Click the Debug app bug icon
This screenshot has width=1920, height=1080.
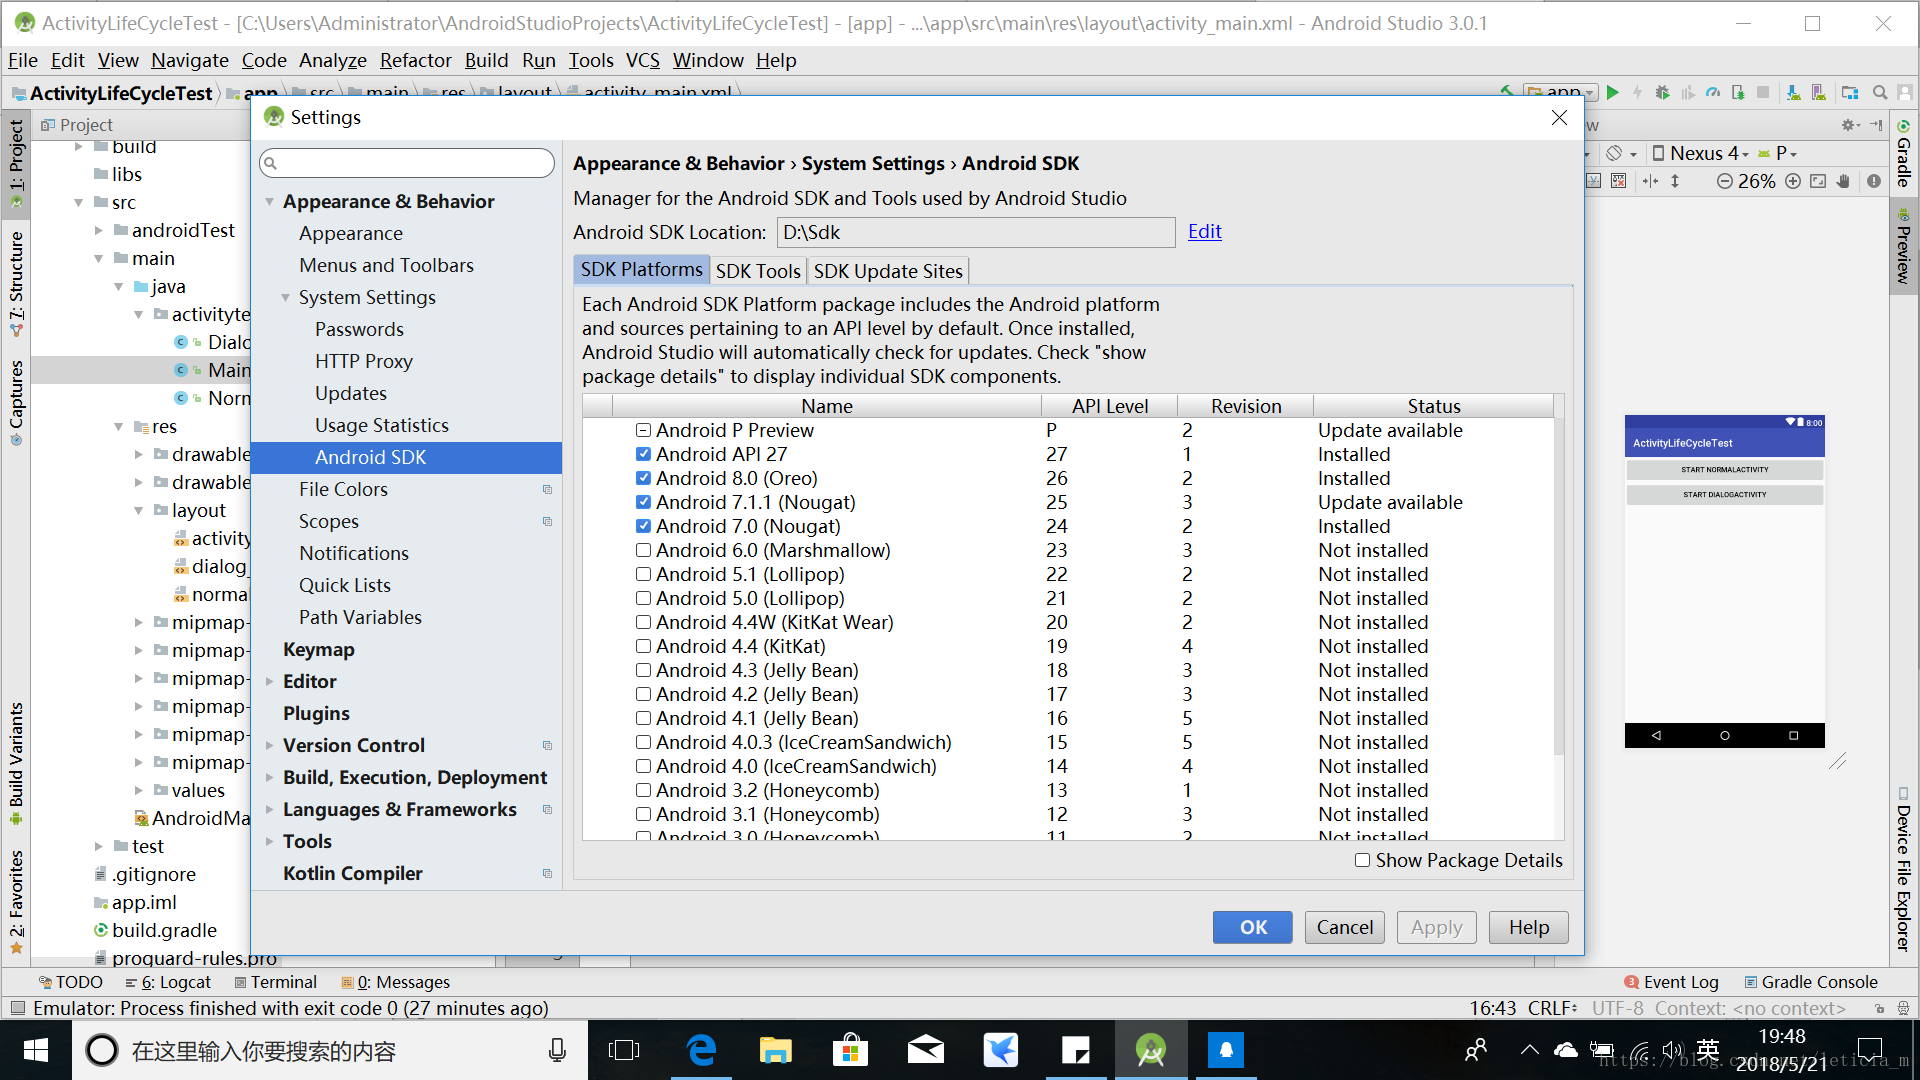pos(1662,93)
